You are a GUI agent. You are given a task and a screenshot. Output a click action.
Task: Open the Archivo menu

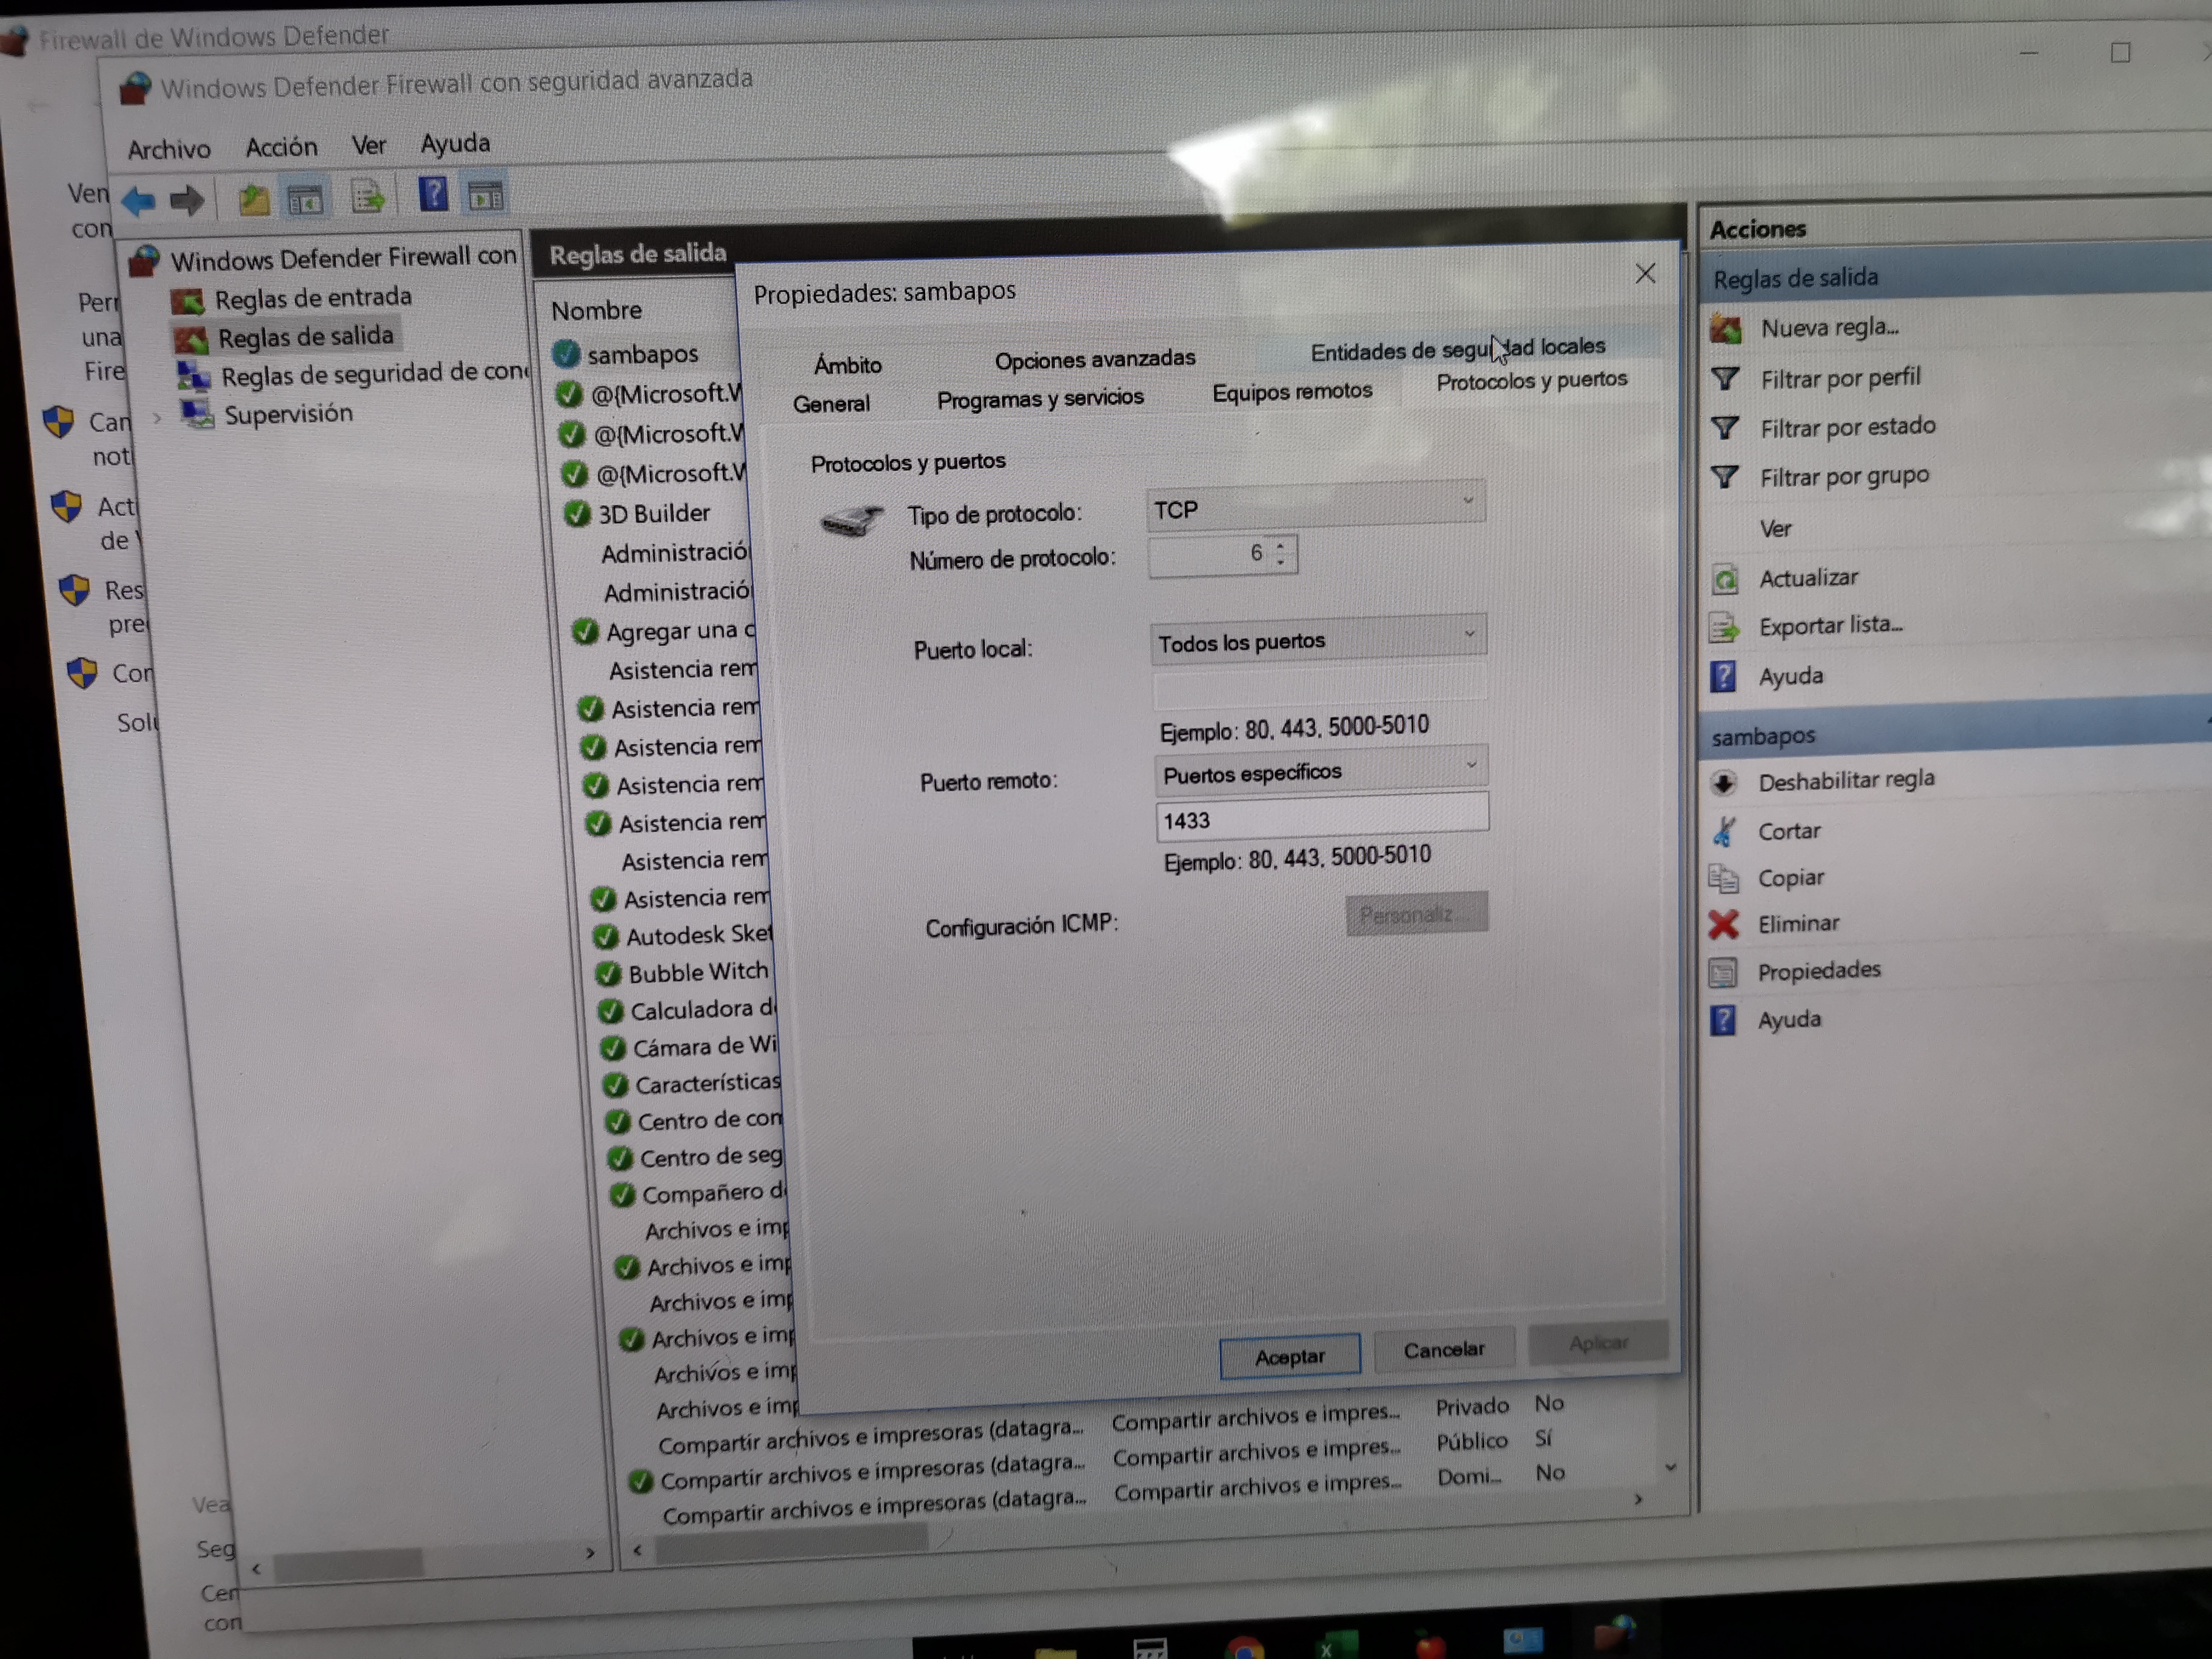pyautogui.click(x=169, y=150)
